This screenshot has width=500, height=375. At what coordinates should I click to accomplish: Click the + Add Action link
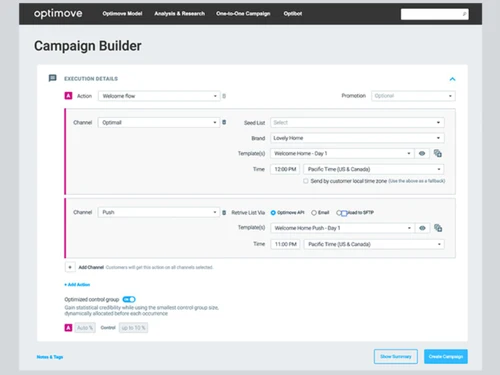tap(77, 285)
